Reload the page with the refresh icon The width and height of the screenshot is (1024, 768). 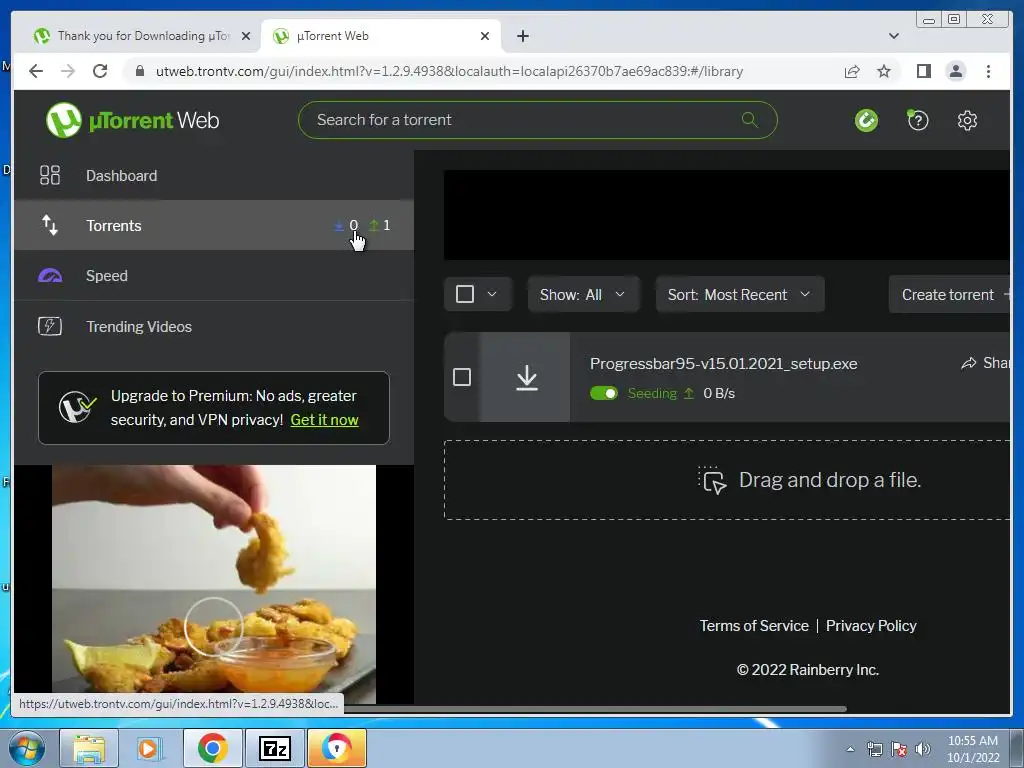coord(100,71)
